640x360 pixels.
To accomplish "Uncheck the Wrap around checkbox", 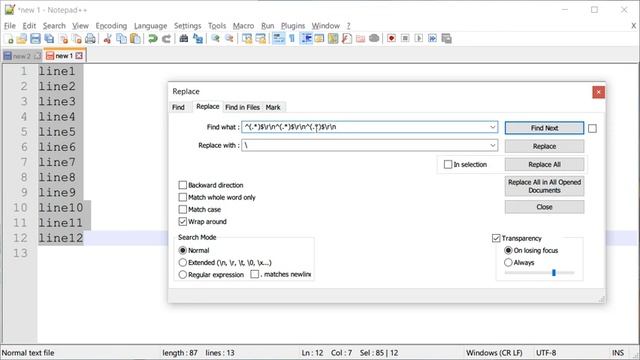I will pos(182,222).
